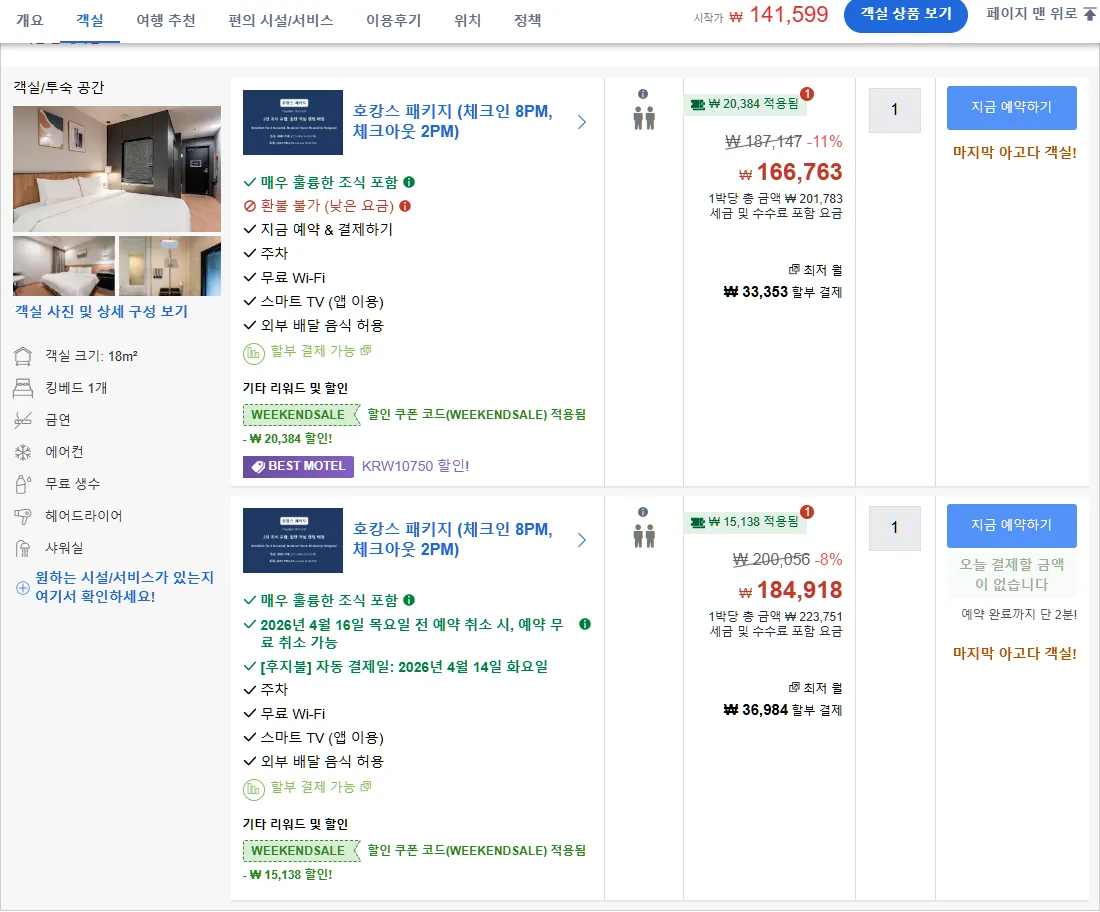Click the 객실 상품 보기 button
Viewport: 1100px width, 912px height.
905,15
